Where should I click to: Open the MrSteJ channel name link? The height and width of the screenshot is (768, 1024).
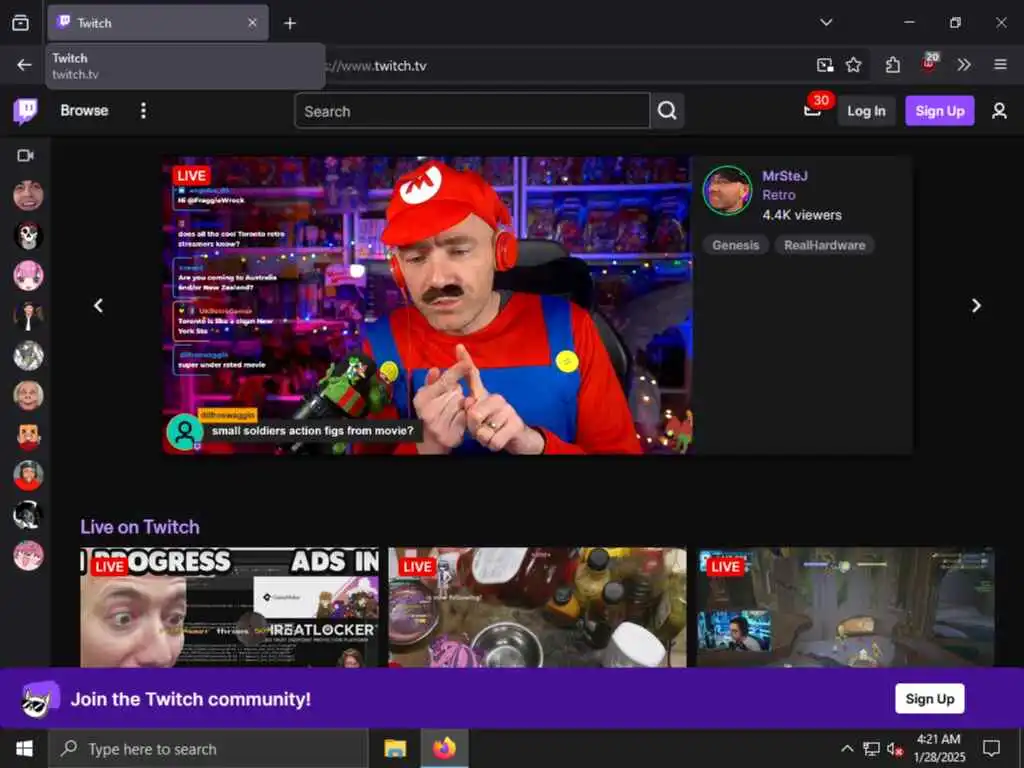click(785, 176)
